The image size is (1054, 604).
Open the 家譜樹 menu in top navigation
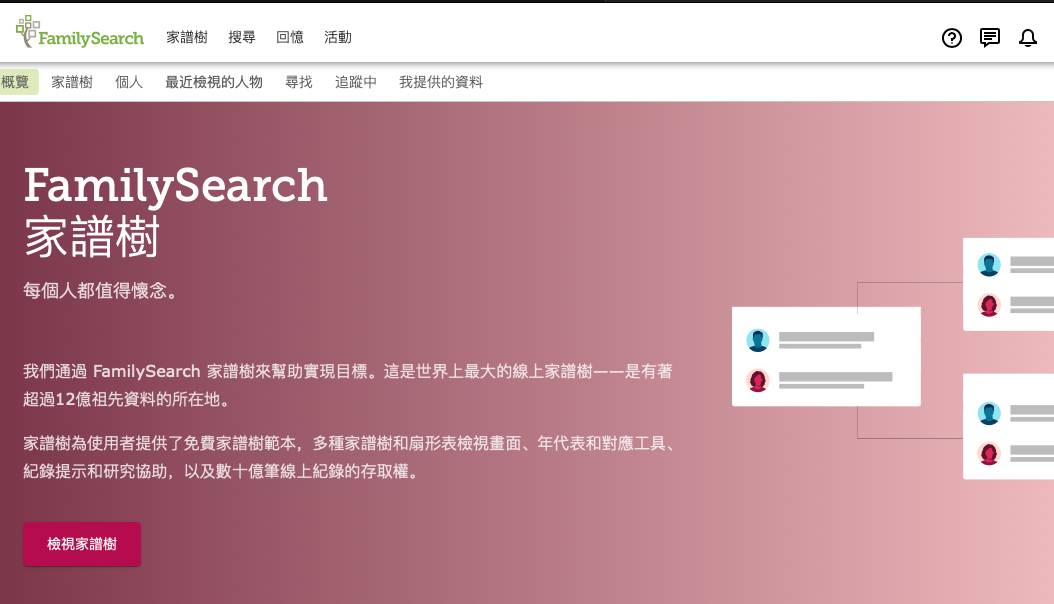coord(187,38)
